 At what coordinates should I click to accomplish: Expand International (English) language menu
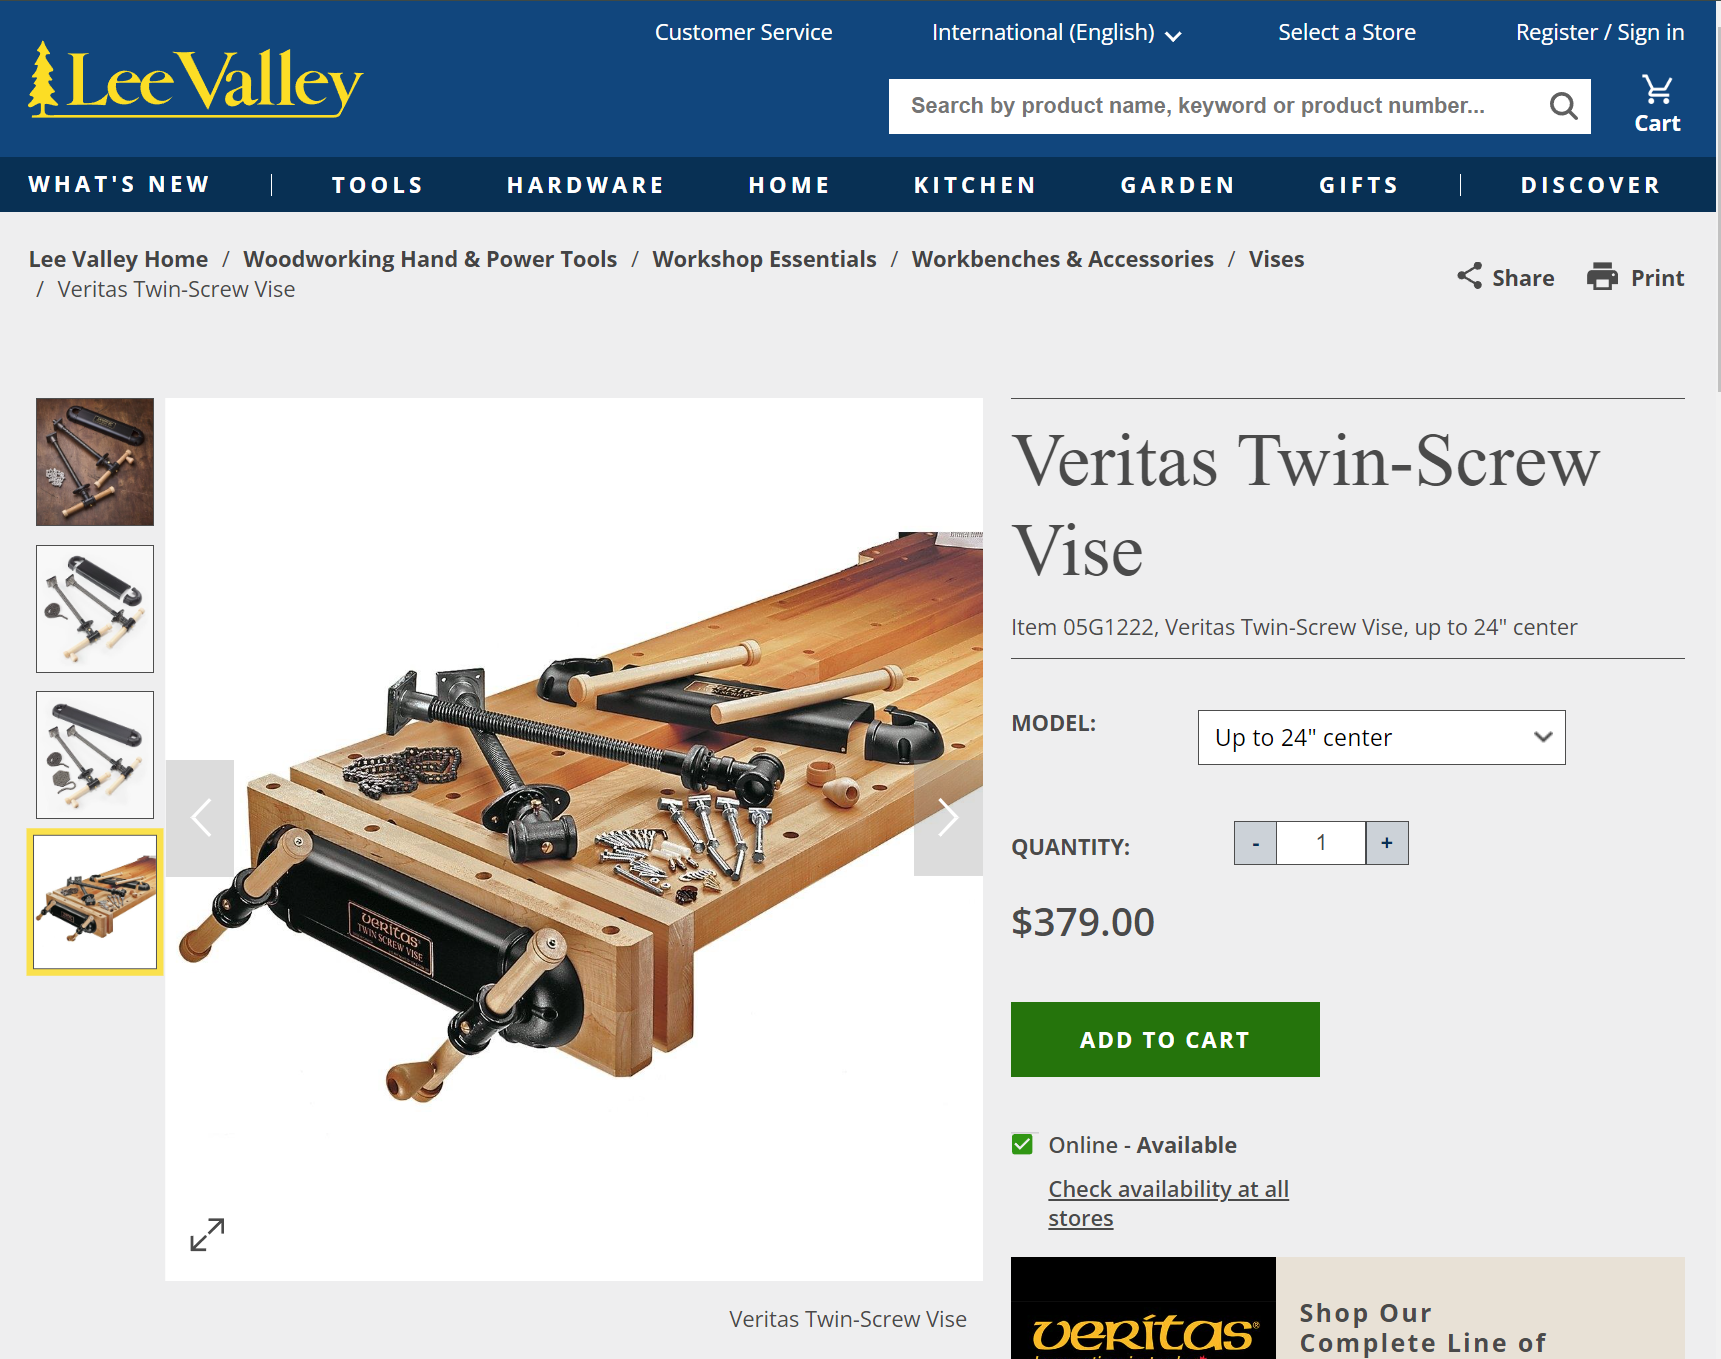(x=1056, y=33)
